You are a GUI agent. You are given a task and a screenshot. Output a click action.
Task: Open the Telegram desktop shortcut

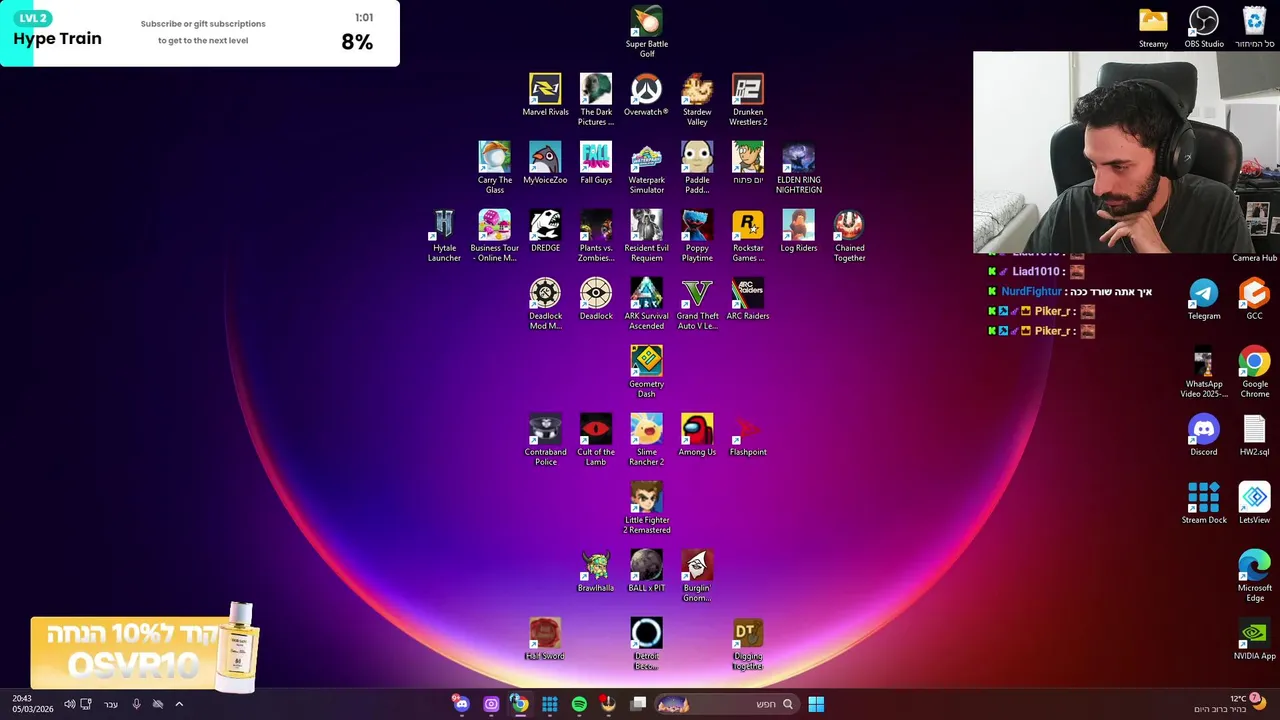click(x=1204, y=299)
